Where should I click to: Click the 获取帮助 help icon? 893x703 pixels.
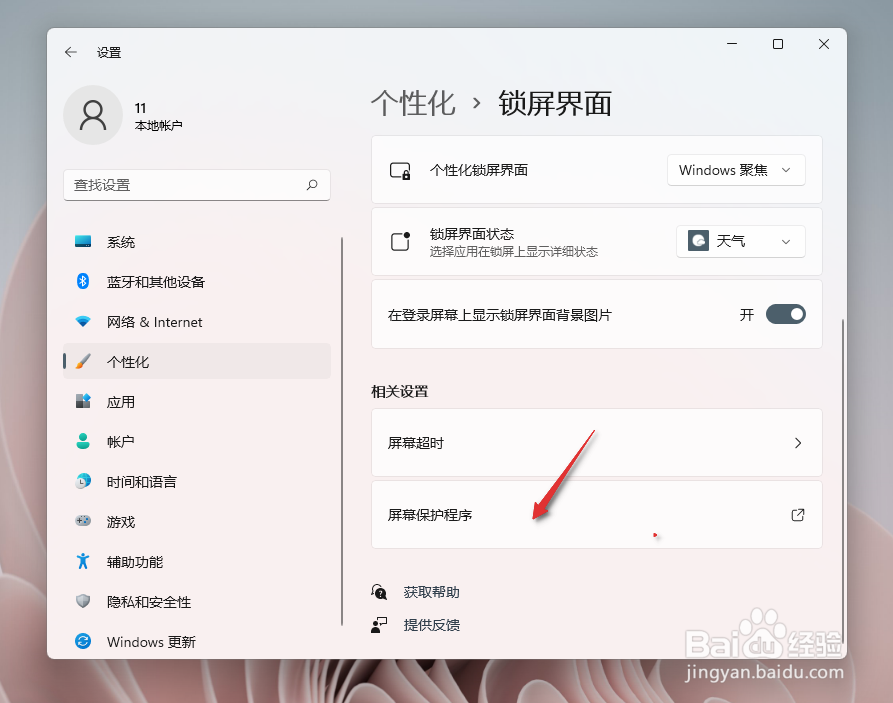pos(379,592)
